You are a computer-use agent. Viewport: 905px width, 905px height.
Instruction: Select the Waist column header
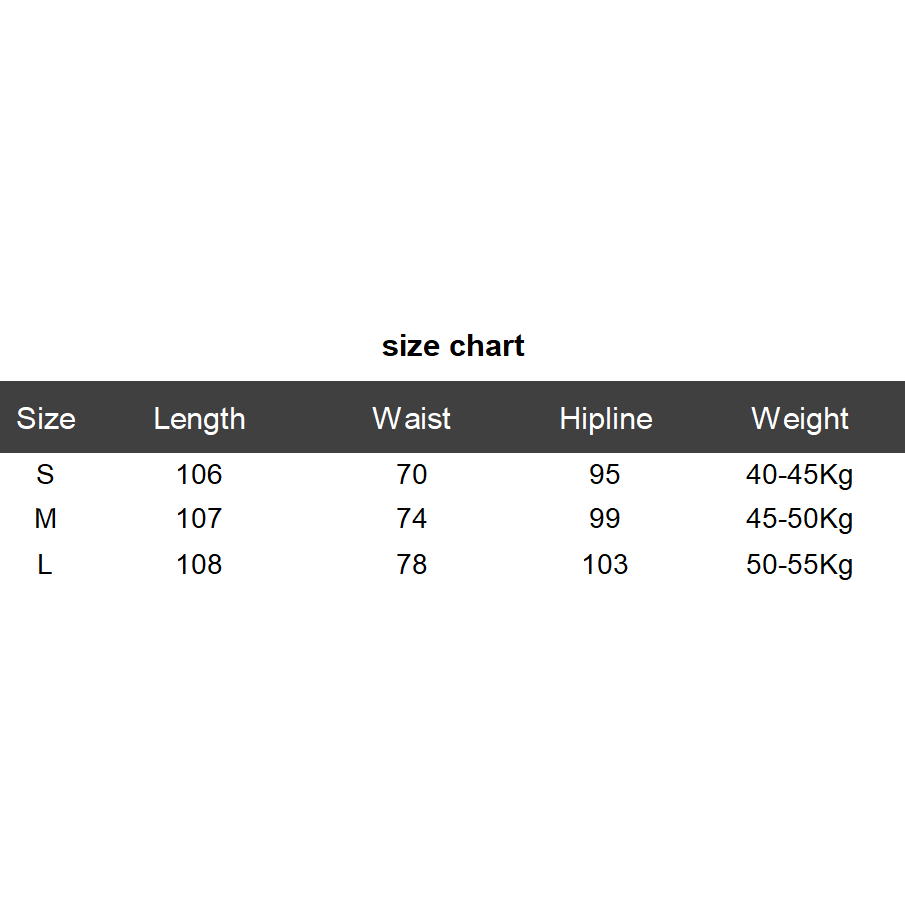coord(411,418)
